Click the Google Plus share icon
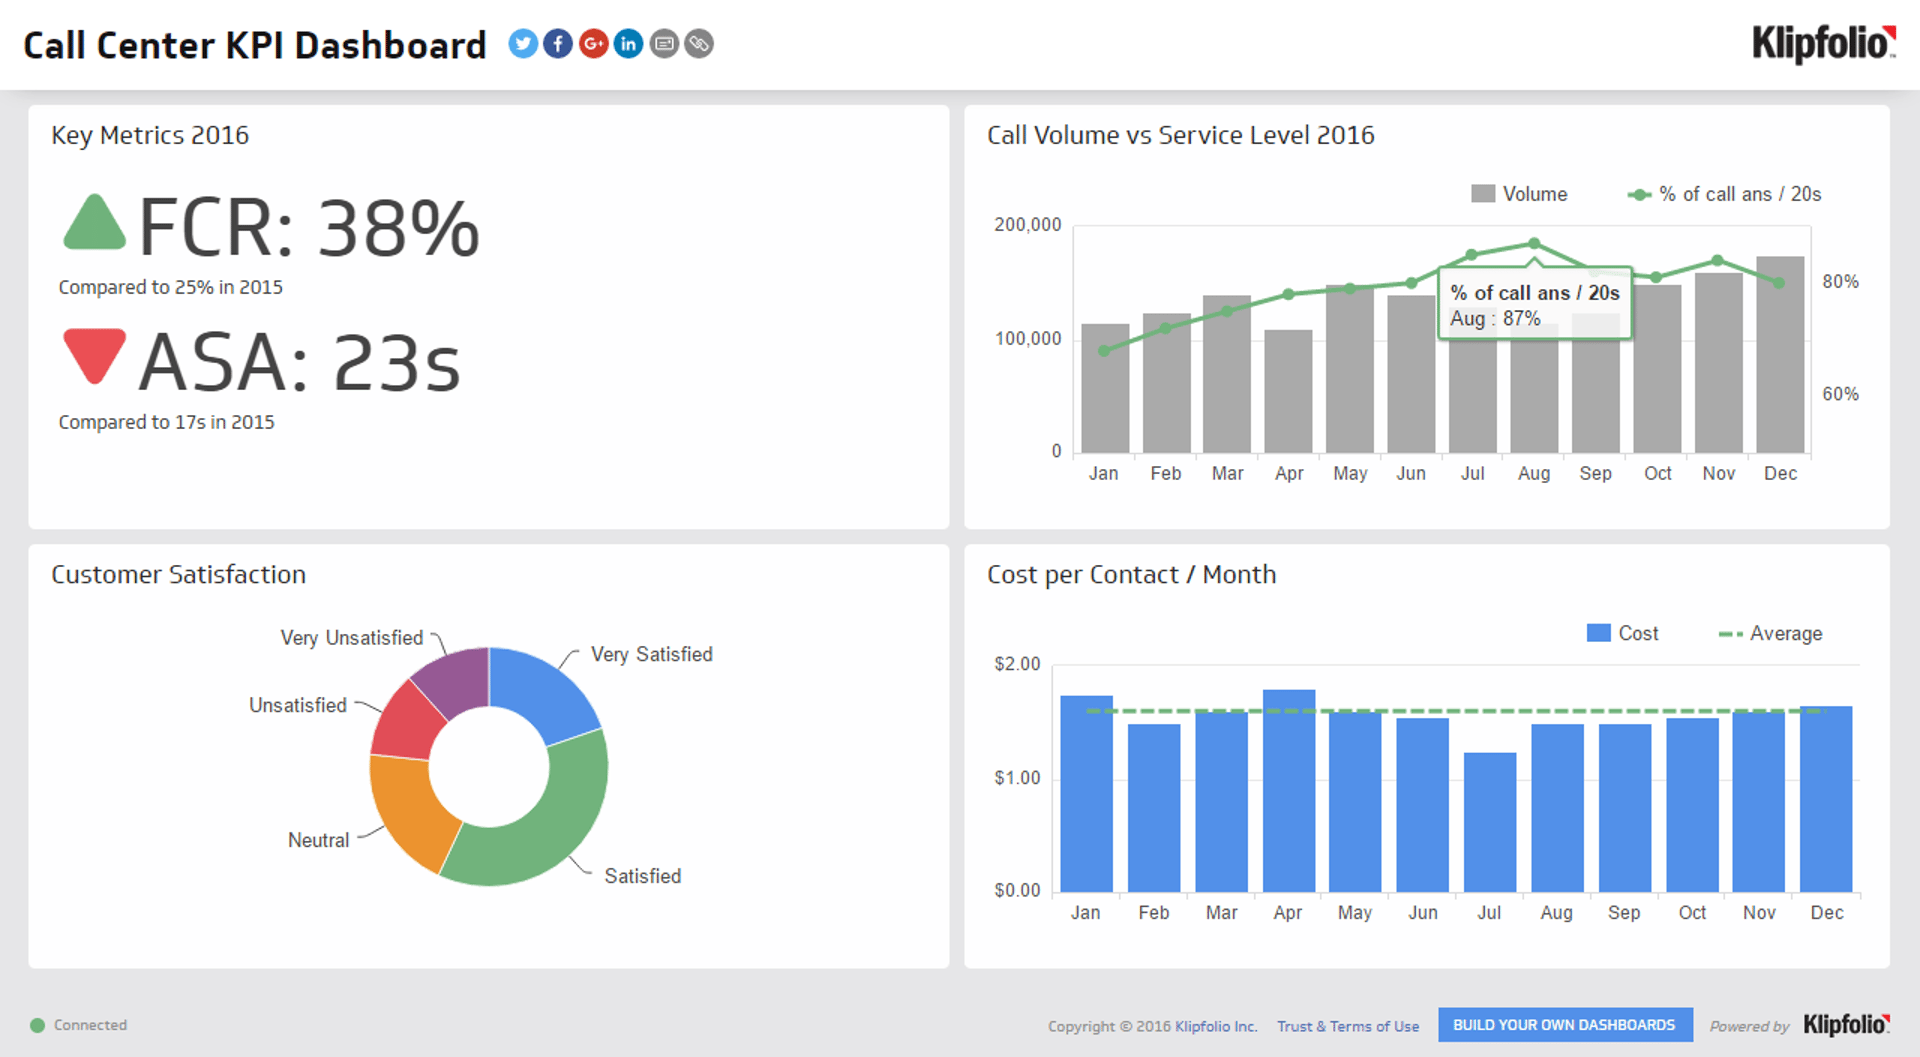Image resolution: width=1920 pixels, height=1057 pixels. [x=593, y=44]
